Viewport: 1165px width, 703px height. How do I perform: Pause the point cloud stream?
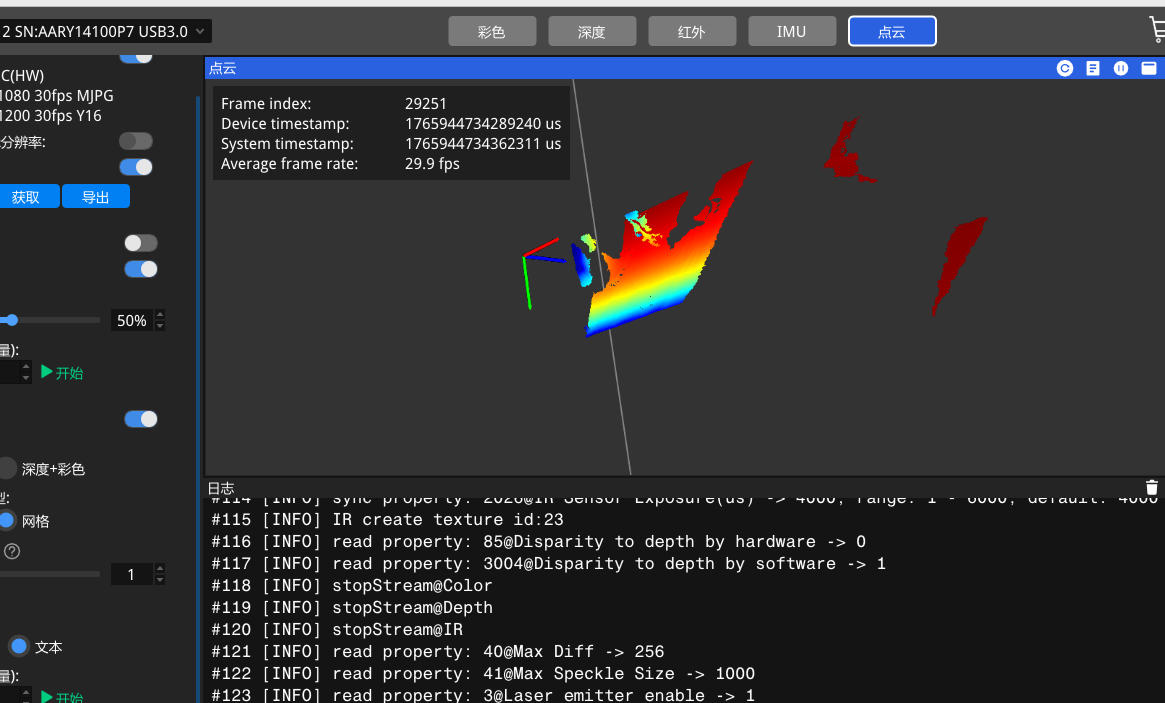click(x=1121, y=68)
